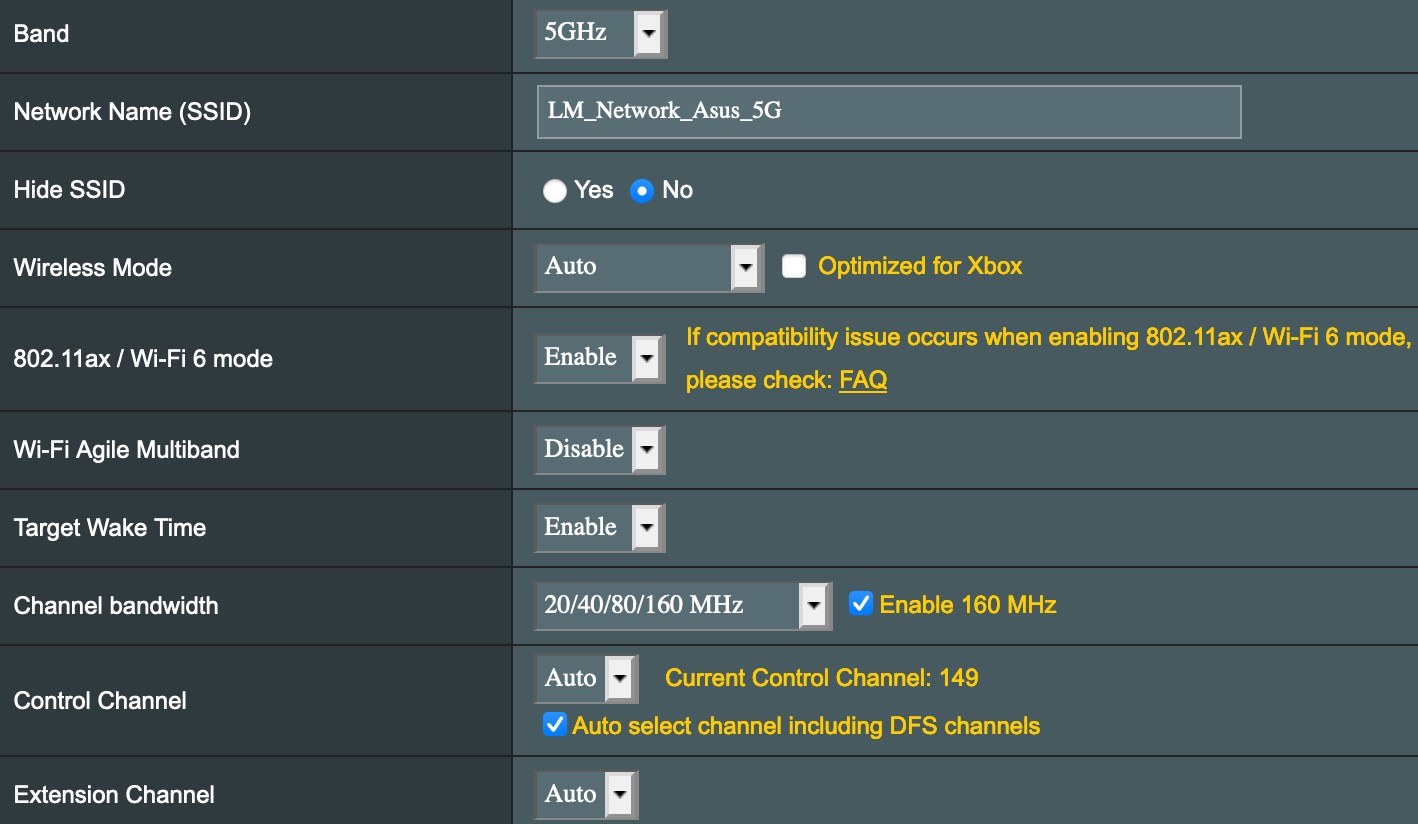The height and width of the screenshot is (824, 1418).
Task: Select Yes for Hide SSID
Action: pos(555,191)
